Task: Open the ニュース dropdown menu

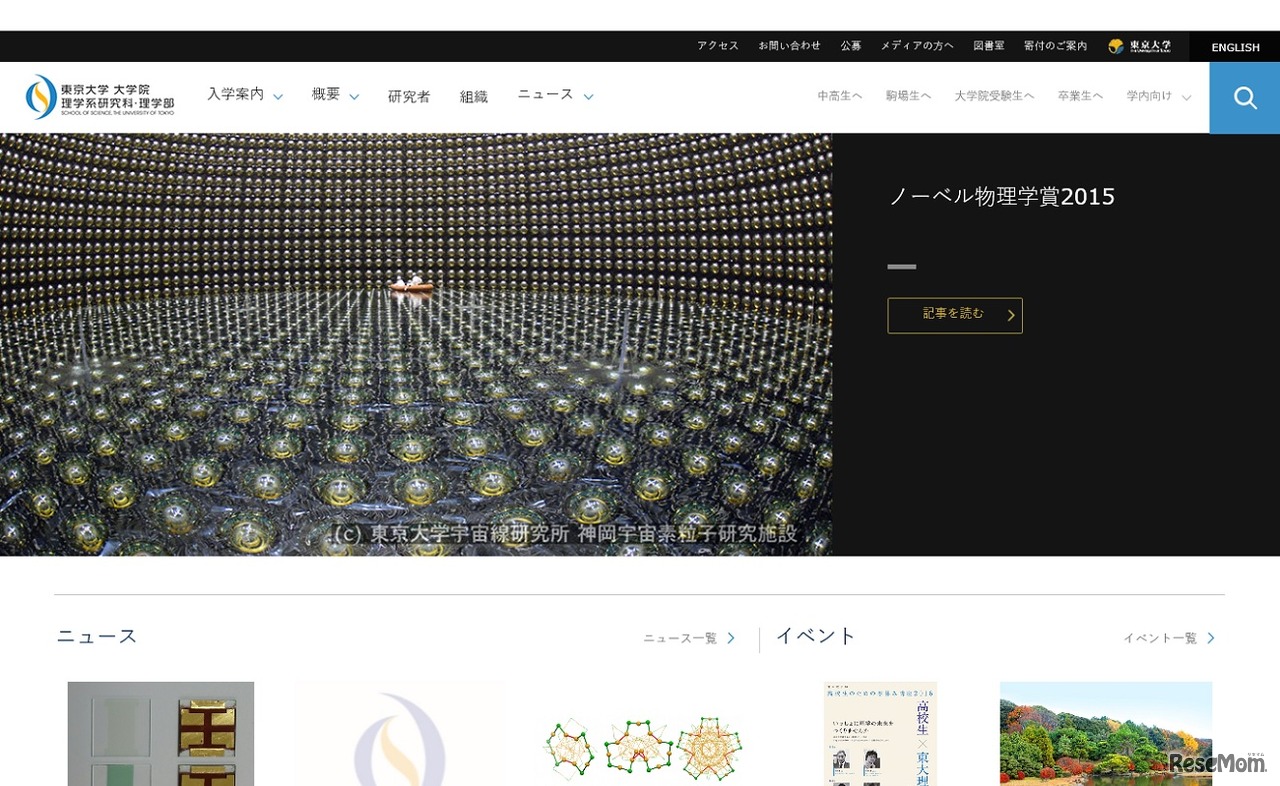Action: (545, 93)
